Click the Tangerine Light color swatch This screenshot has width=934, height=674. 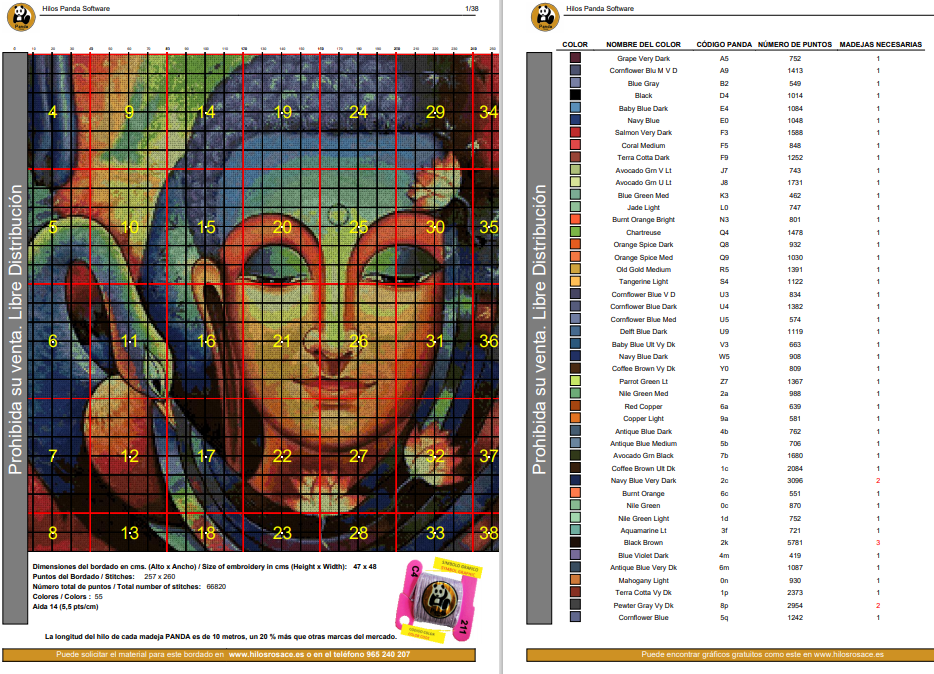tap(575, 282)
